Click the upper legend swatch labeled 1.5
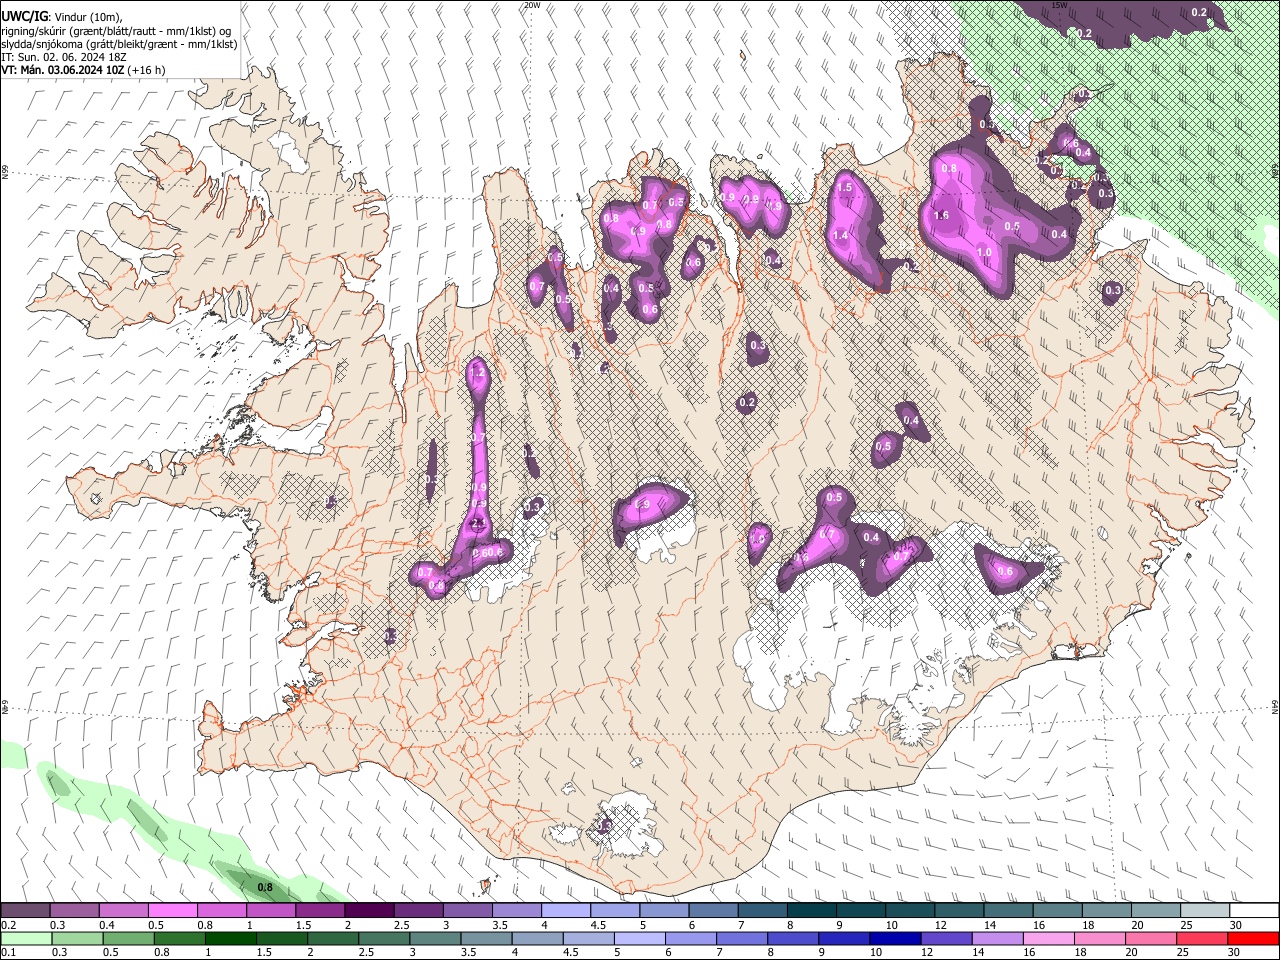Image resolution: width=1280 pixels, height=960 pixels. [x=320, y=911]
